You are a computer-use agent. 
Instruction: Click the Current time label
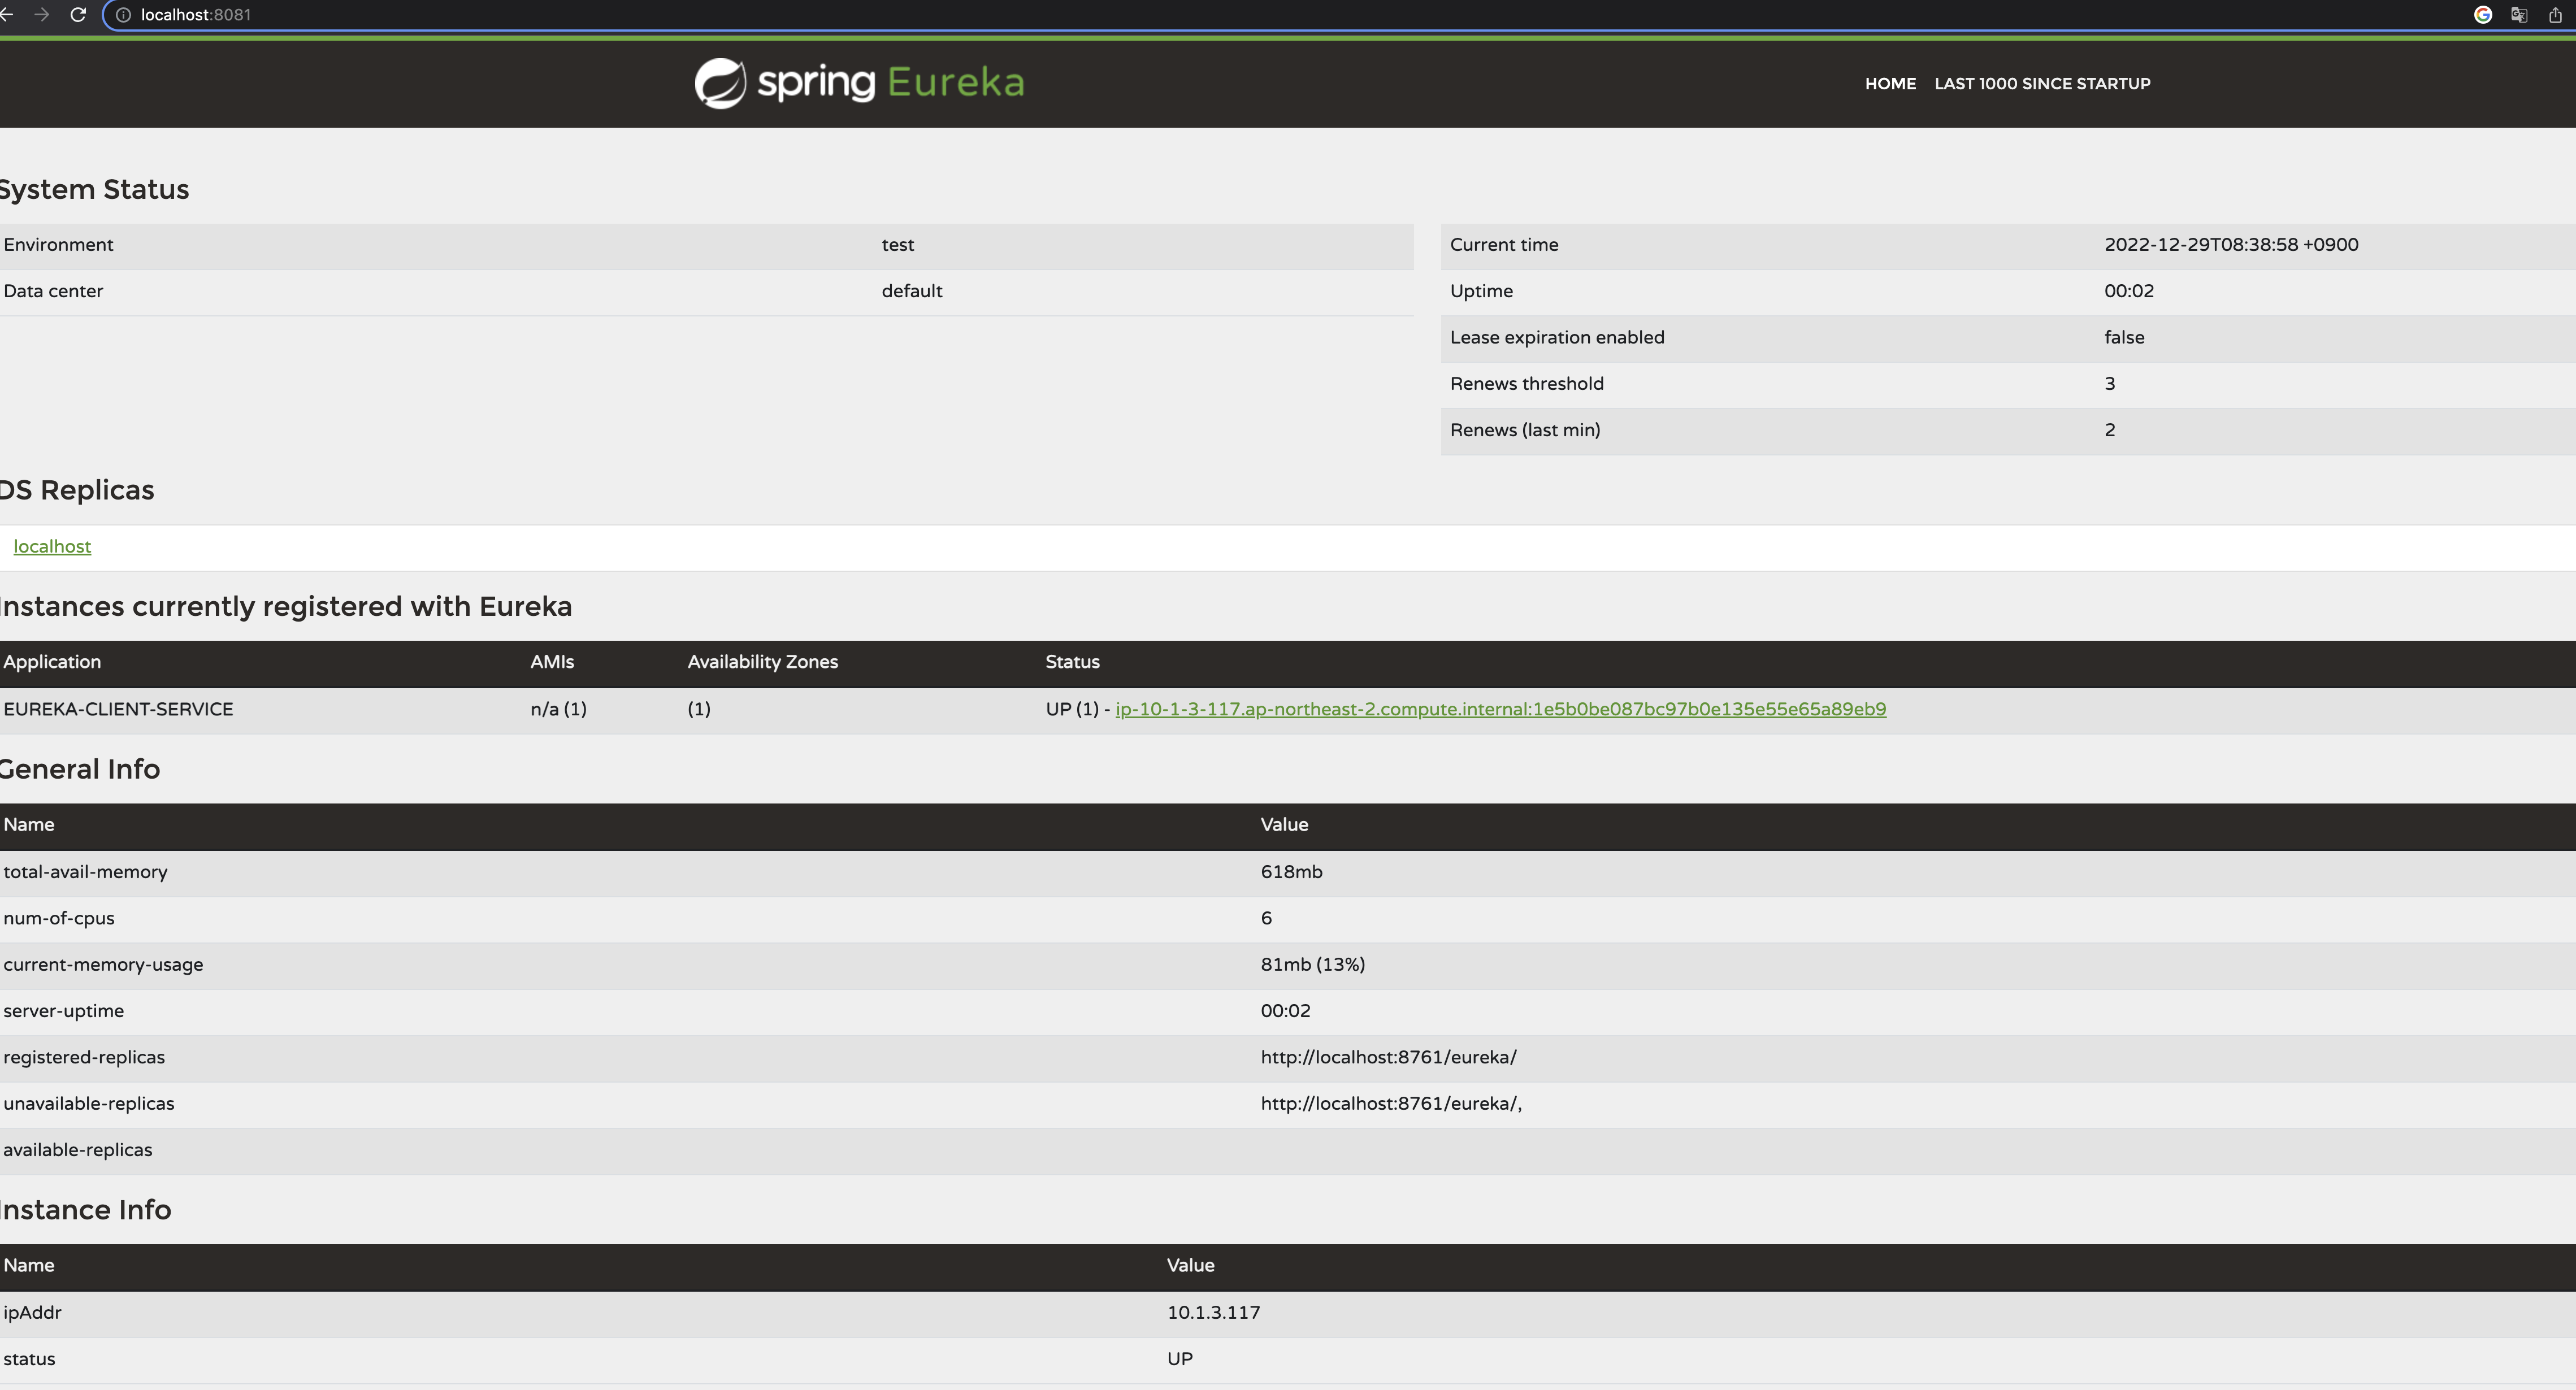1504,245
